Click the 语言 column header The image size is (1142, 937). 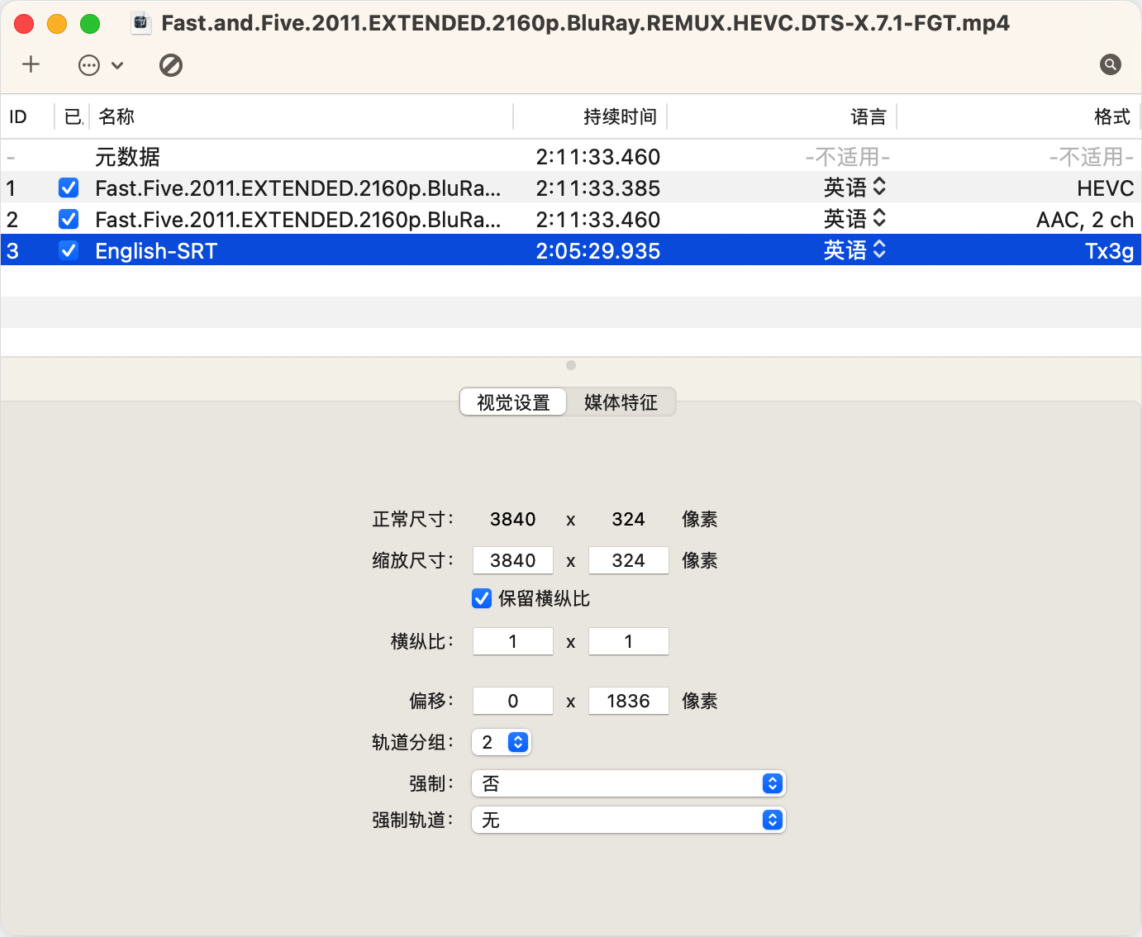click(x=781, y=116)
